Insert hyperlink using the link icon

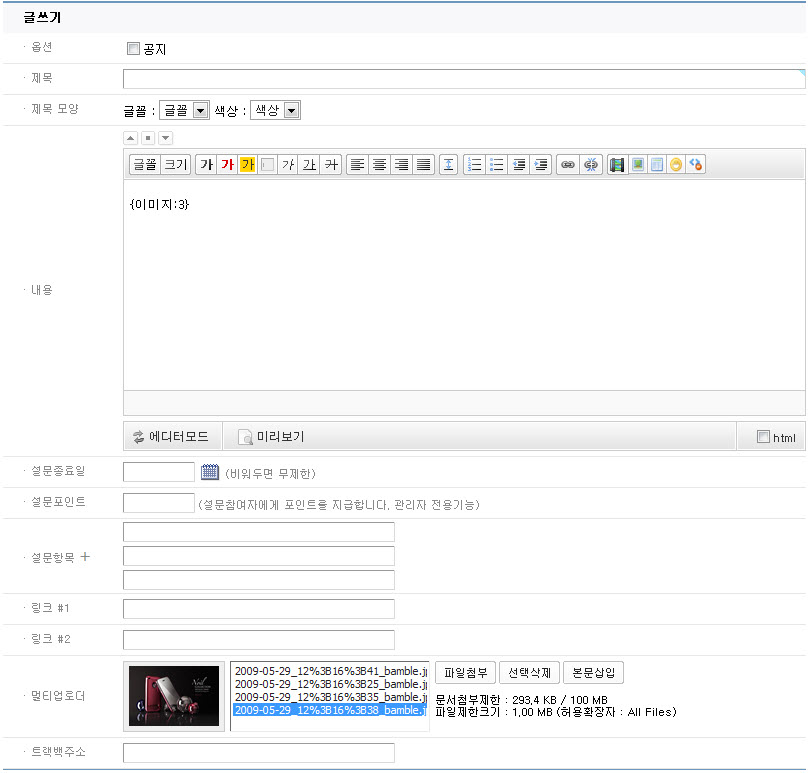click(567, 165)
